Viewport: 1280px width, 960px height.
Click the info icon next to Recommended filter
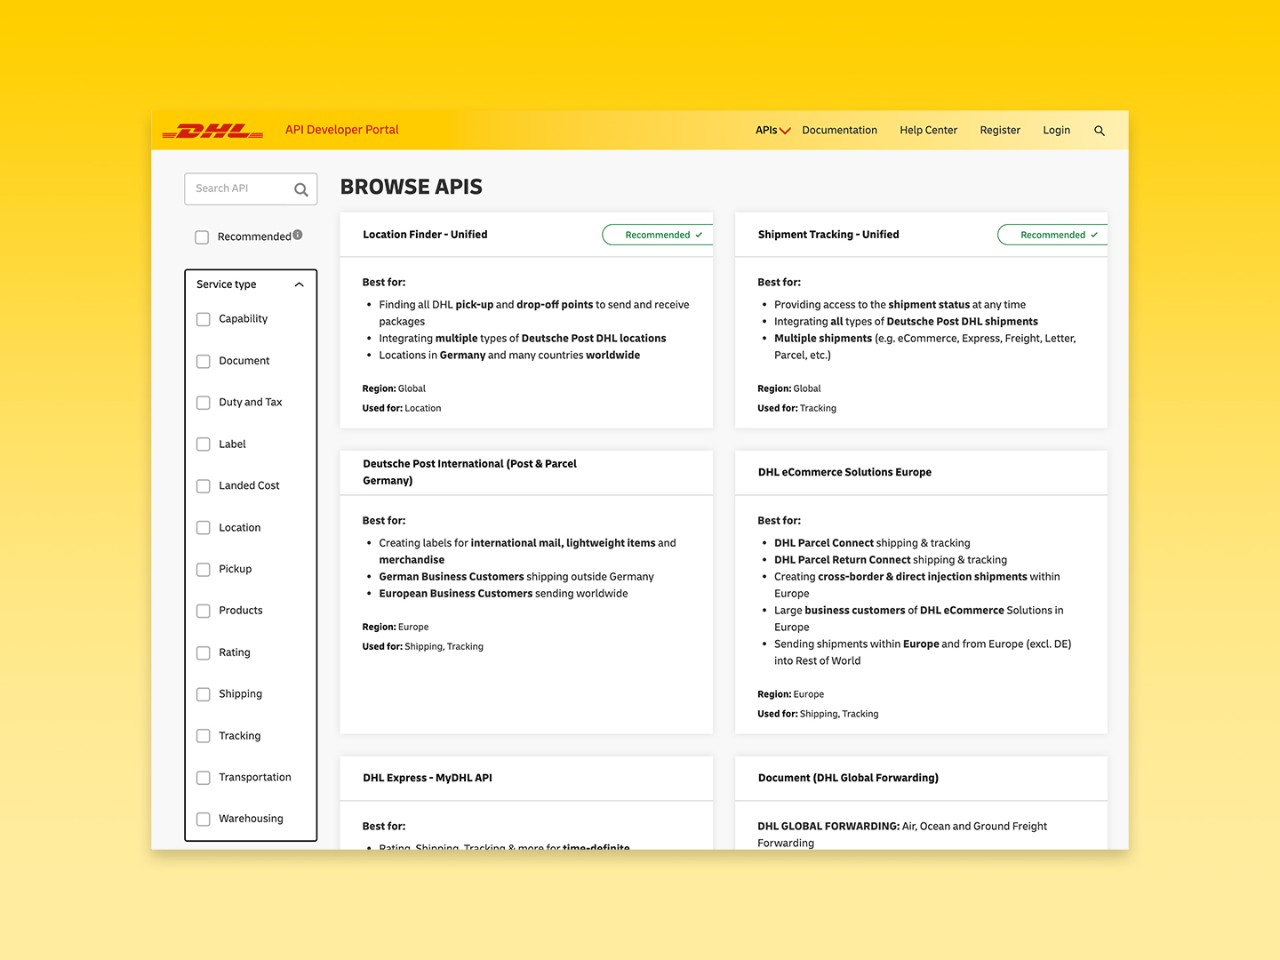coord(297,232)
